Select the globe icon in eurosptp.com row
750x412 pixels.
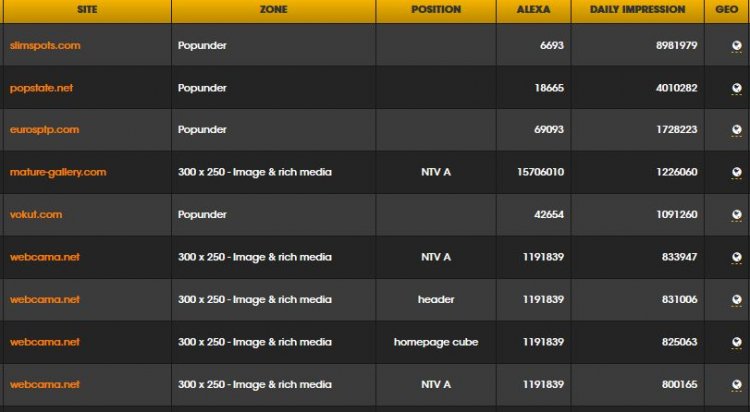[737, 130]
